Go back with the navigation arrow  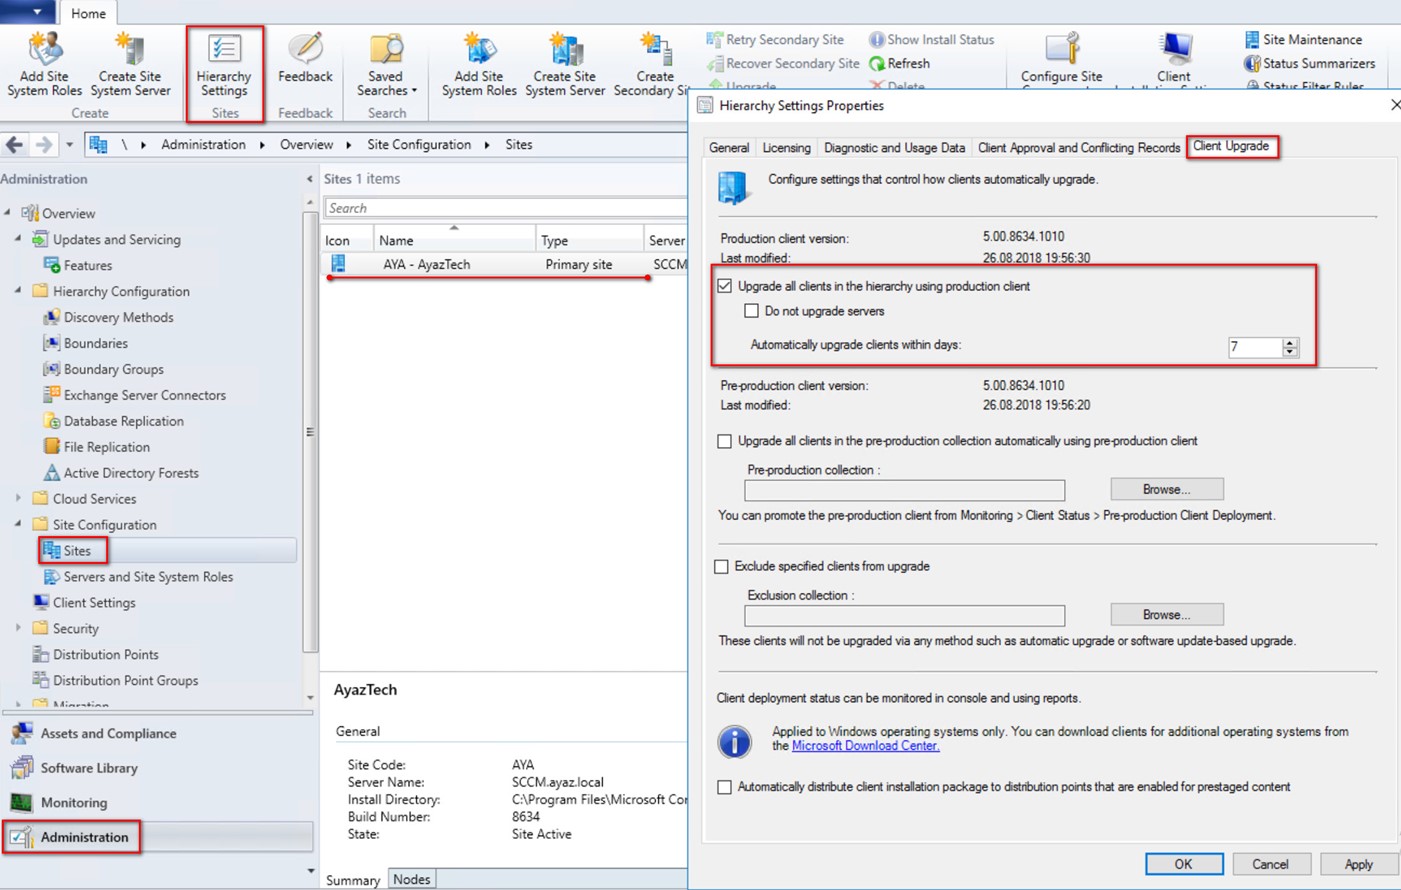[x=15, y=145]
